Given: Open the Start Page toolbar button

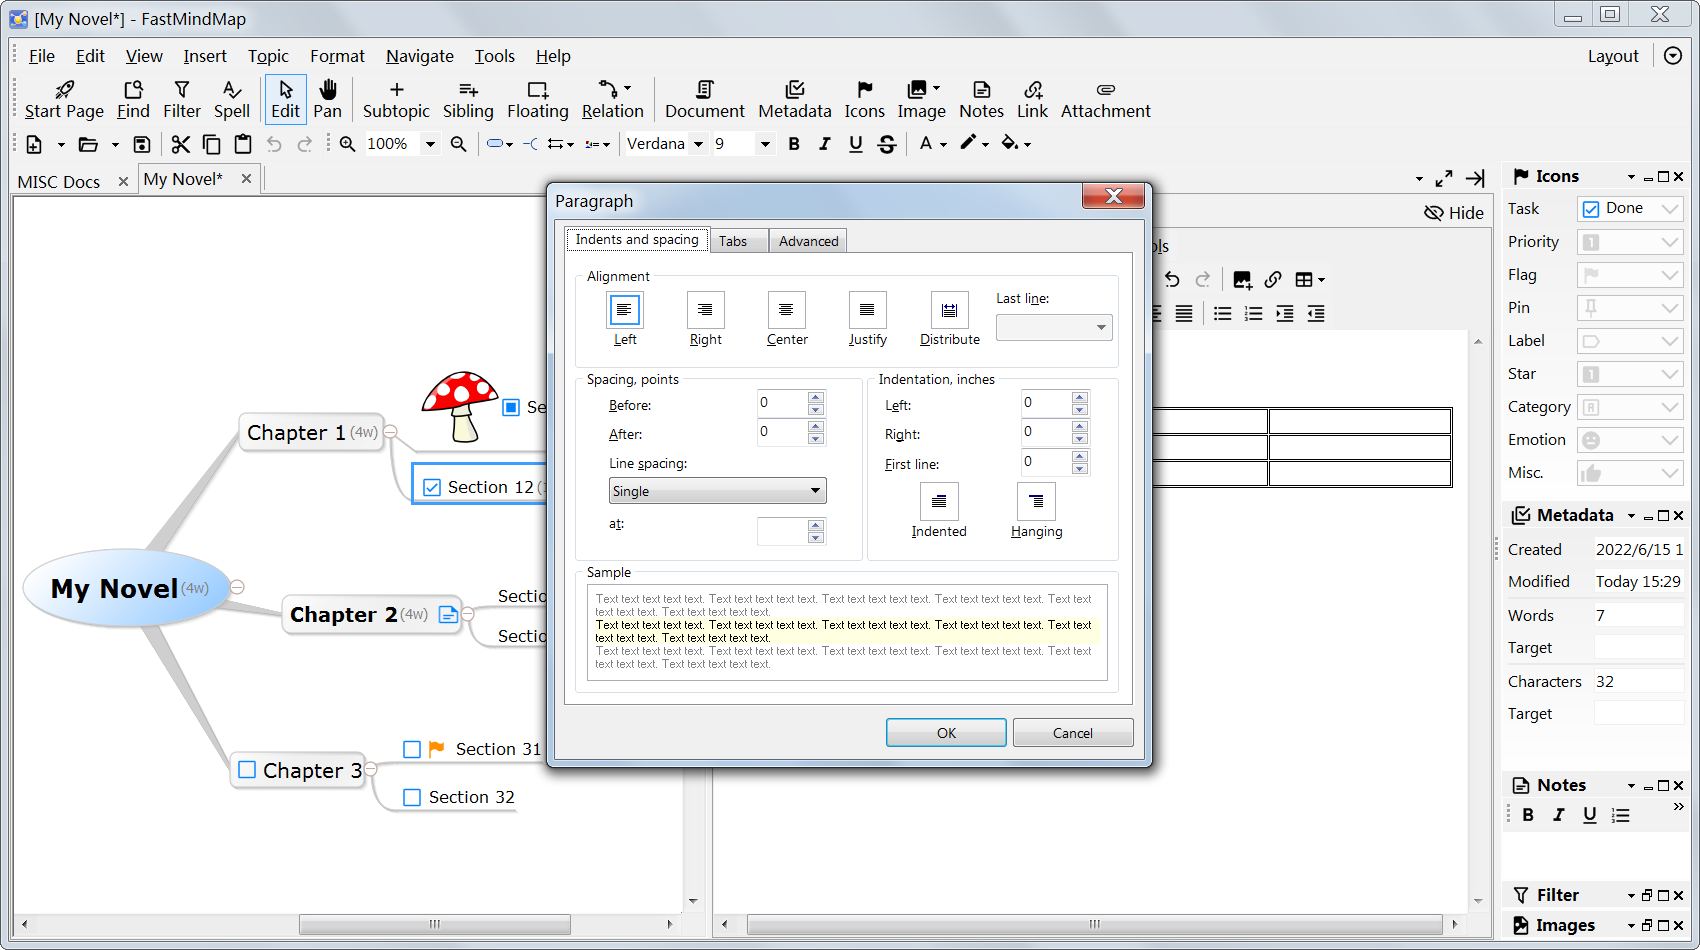Looking at the screenshot, I should click(x=64, y=100).
